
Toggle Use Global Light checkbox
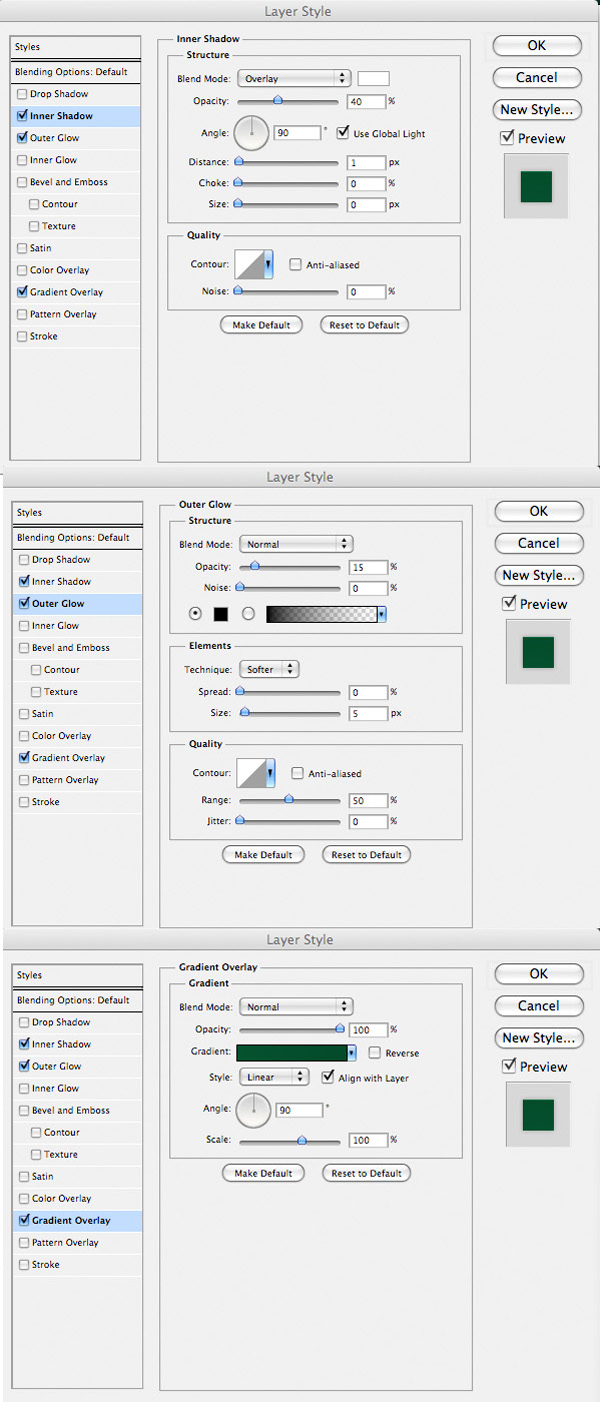point(343,133)
